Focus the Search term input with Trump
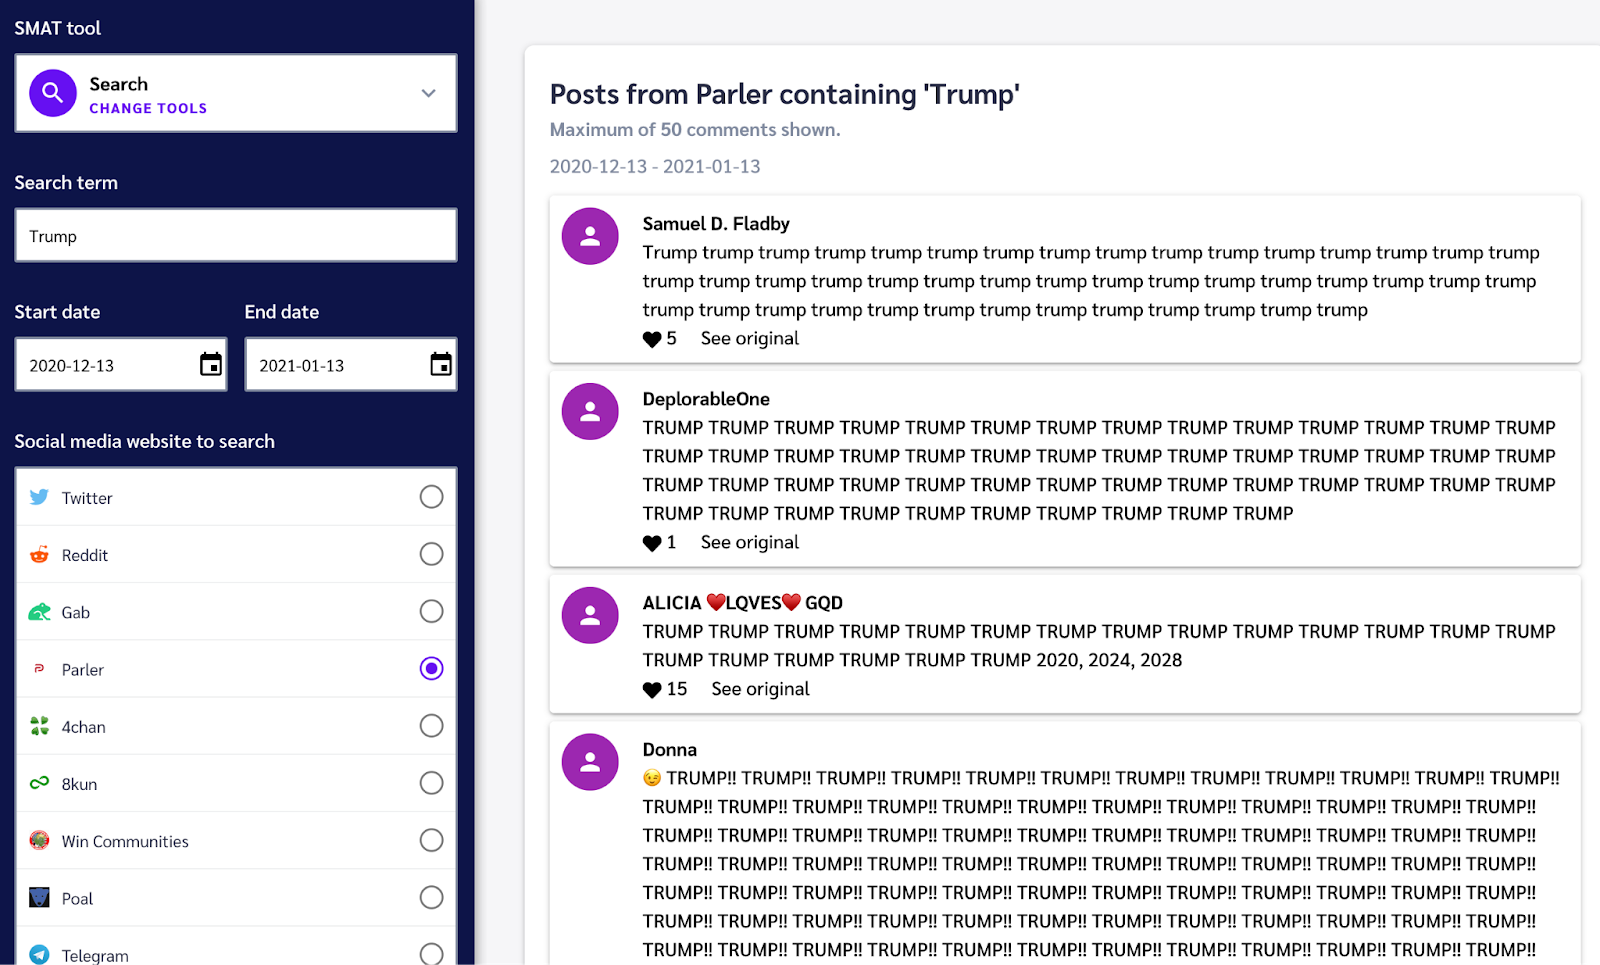The height and width of the screenshot is (965, 1600). pyautogui.click(x=236, y=236)
